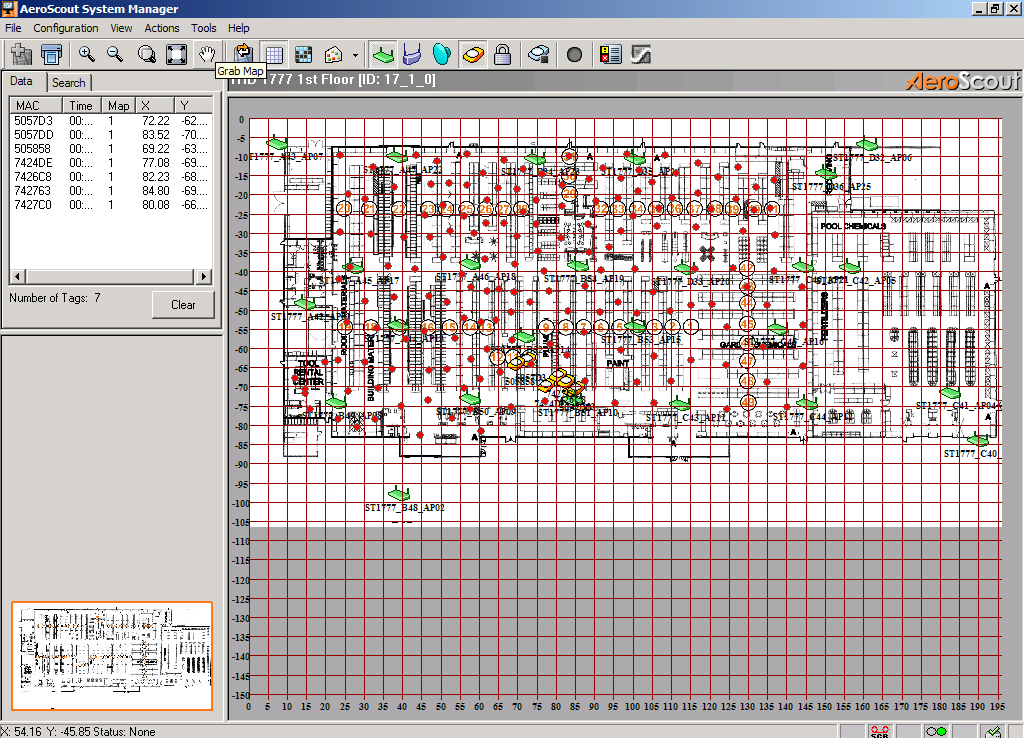Click the dark cell mask grid icon
Image resolution: width=1024 pixels, height=738 pixels.
pyautogui.click(x=304, y=54)
